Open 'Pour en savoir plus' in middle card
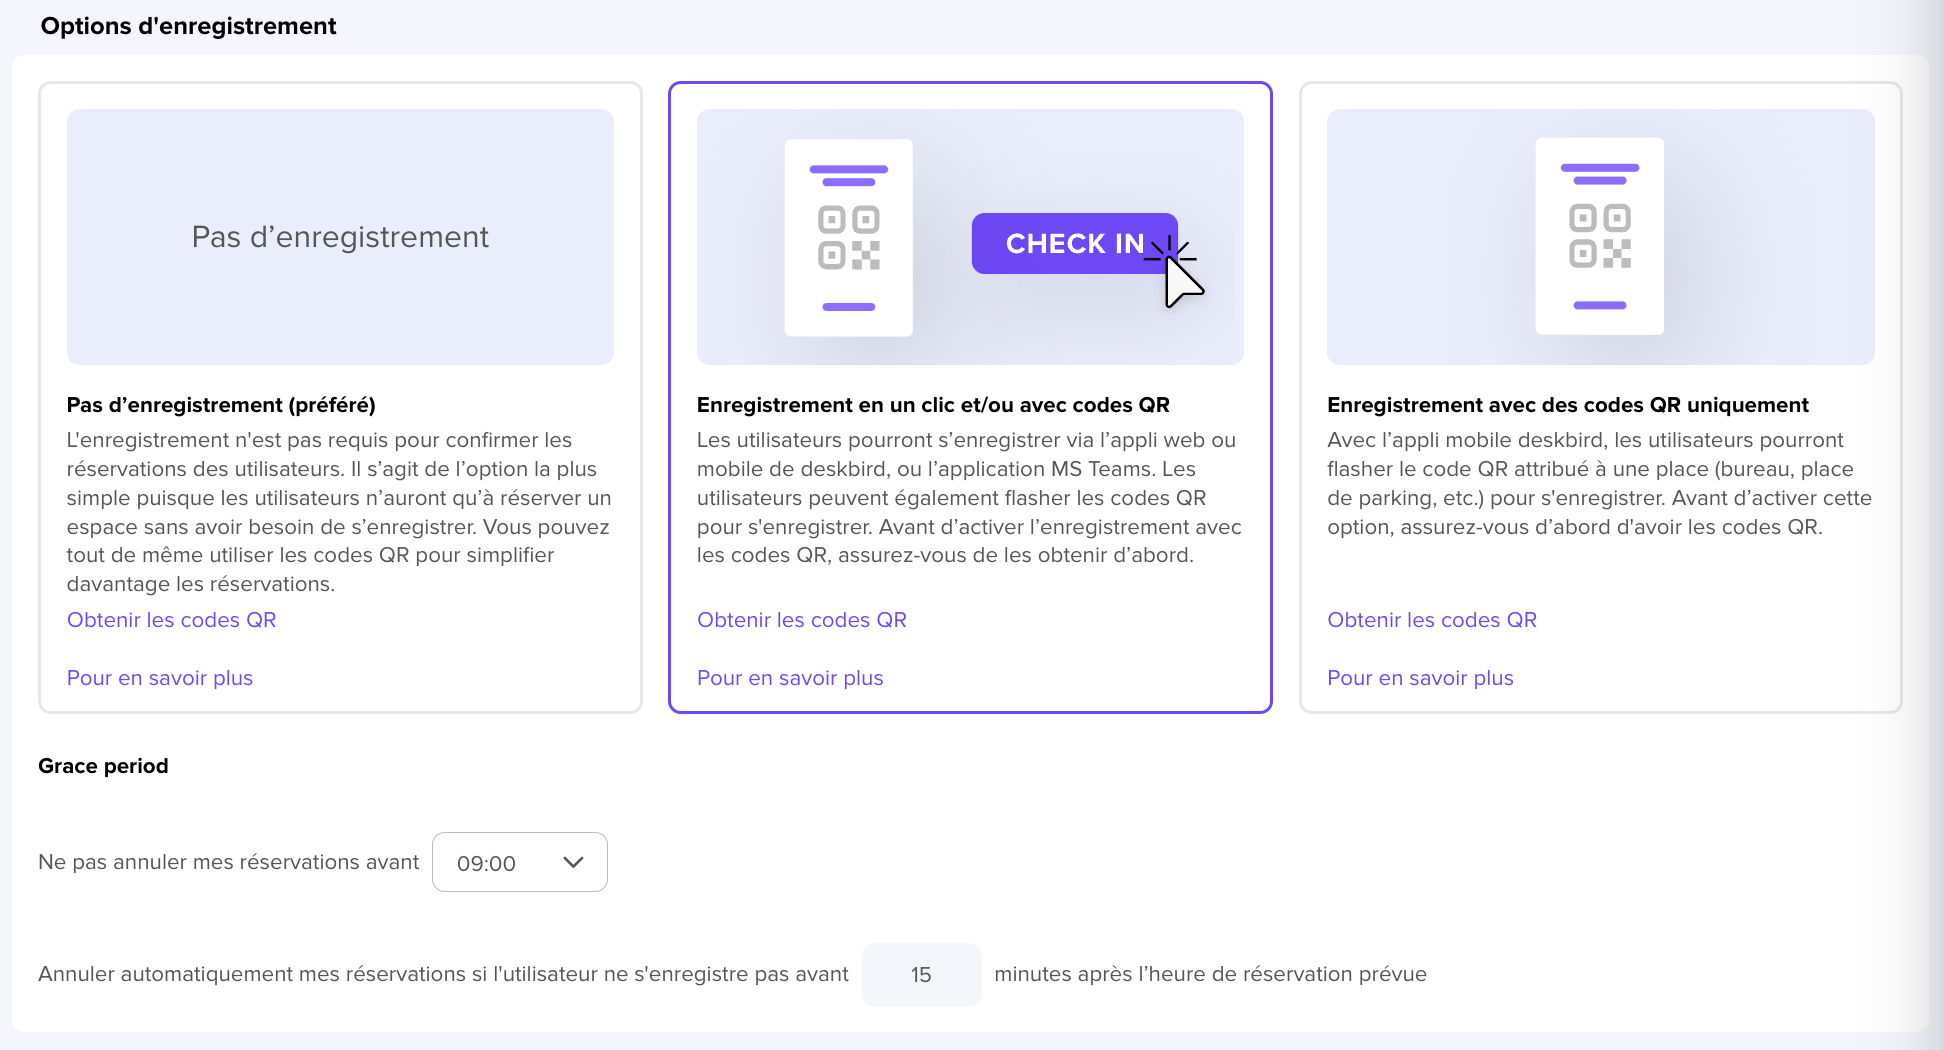Image resolution: width=1944 pixels, height=1050 pixels. (790, 678)
